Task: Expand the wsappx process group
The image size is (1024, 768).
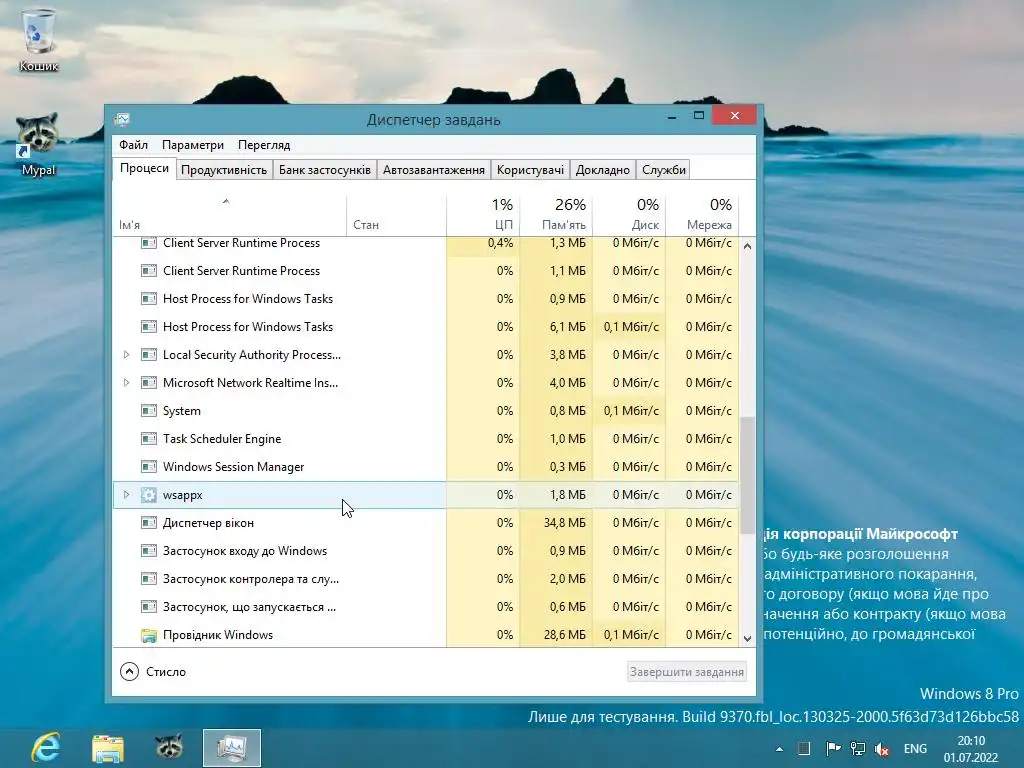Action: coord(127,495)
